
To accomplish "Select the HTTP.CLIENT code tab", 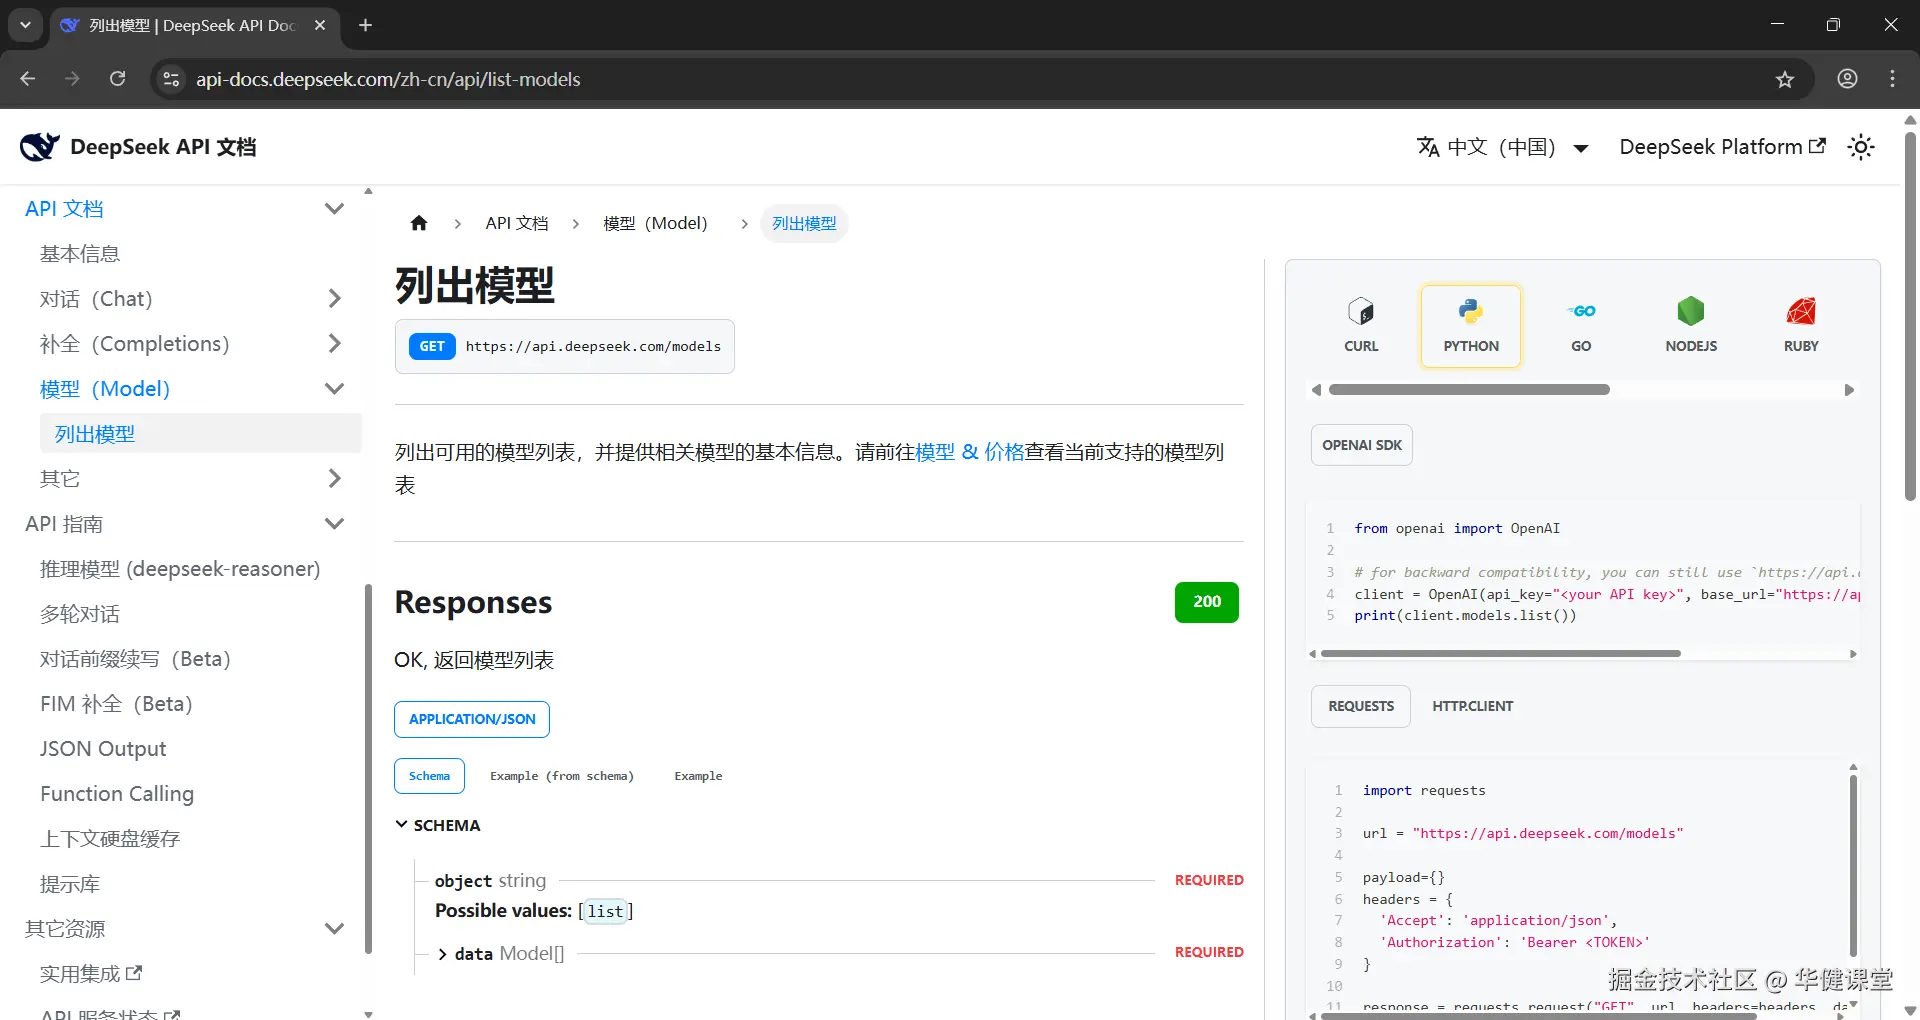I will pyautogui.click(x=1473, y=706).
